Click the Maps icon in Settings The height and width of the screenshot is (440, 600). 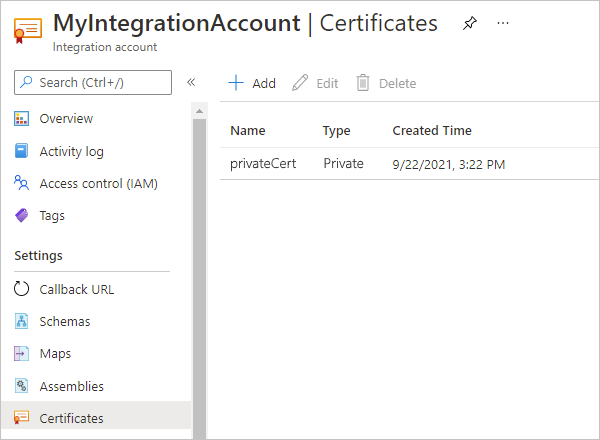click(22, 353)
